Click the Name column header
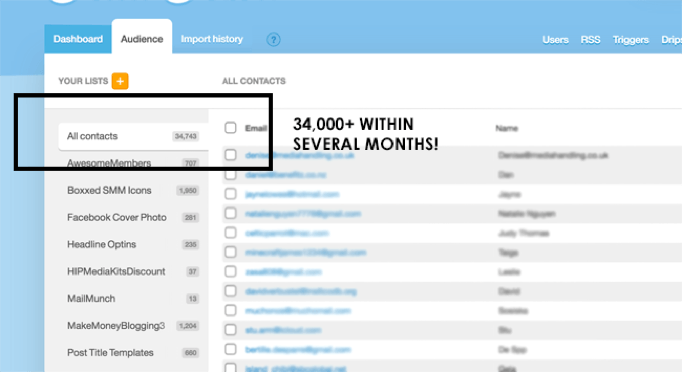 (x=507, y=128)
